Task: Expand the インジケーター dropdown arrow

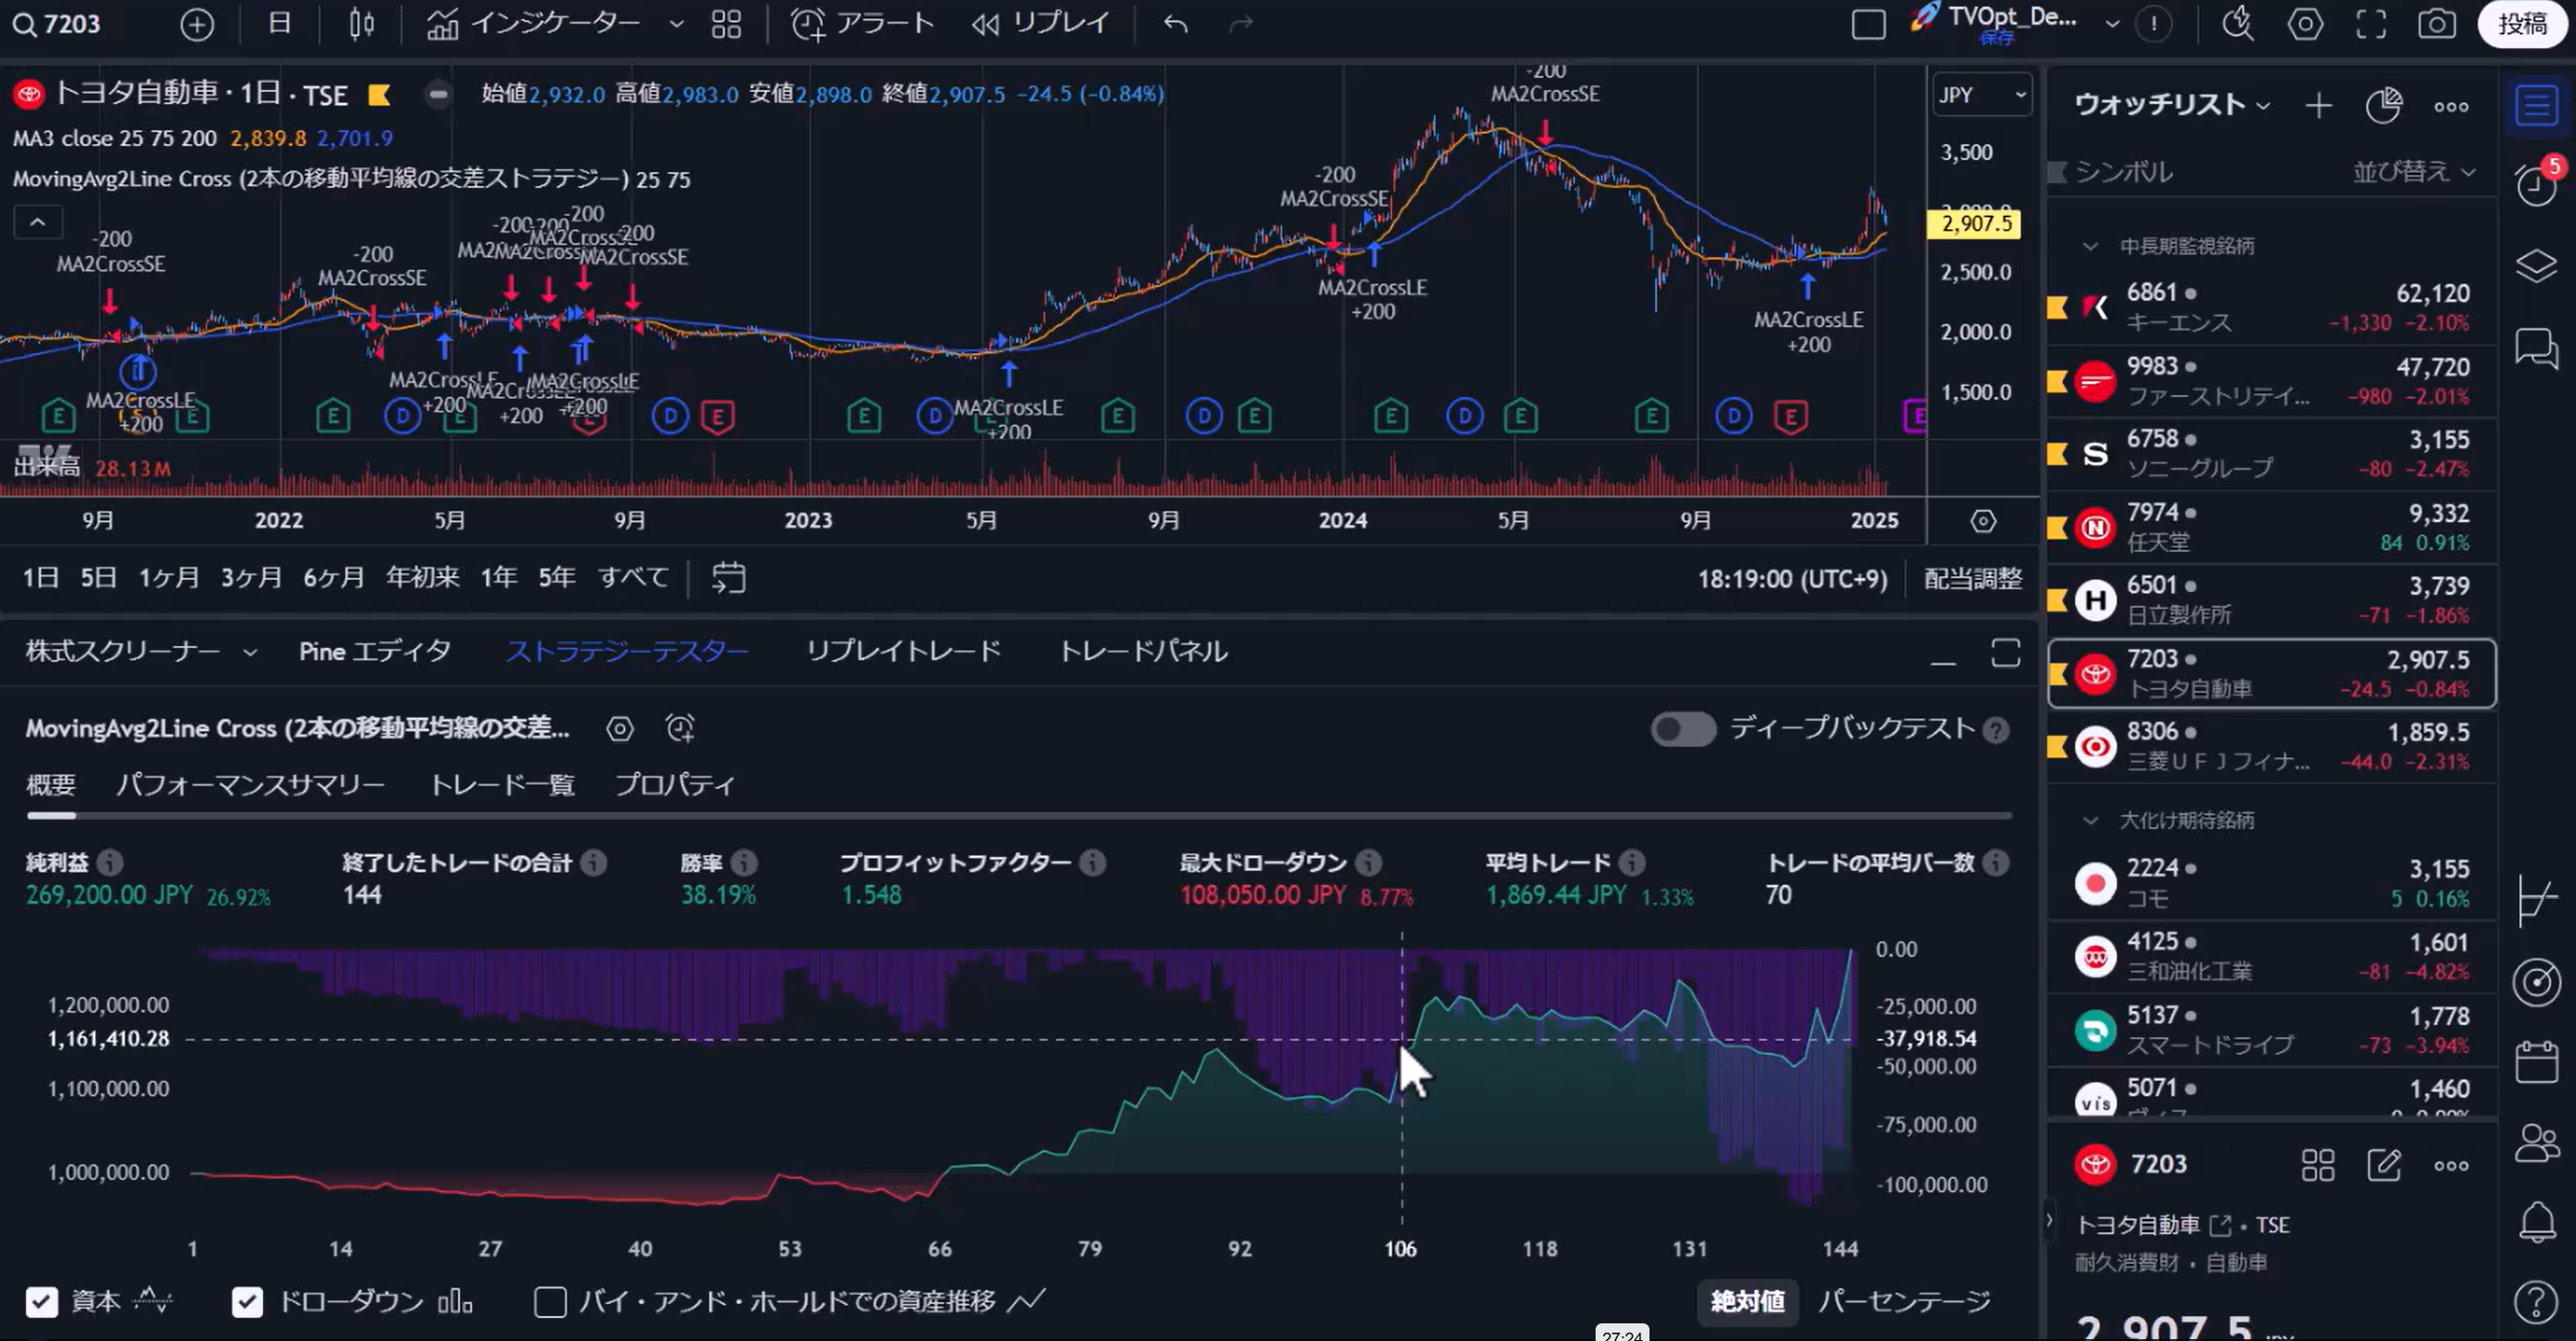Action: tap(676, 24)
